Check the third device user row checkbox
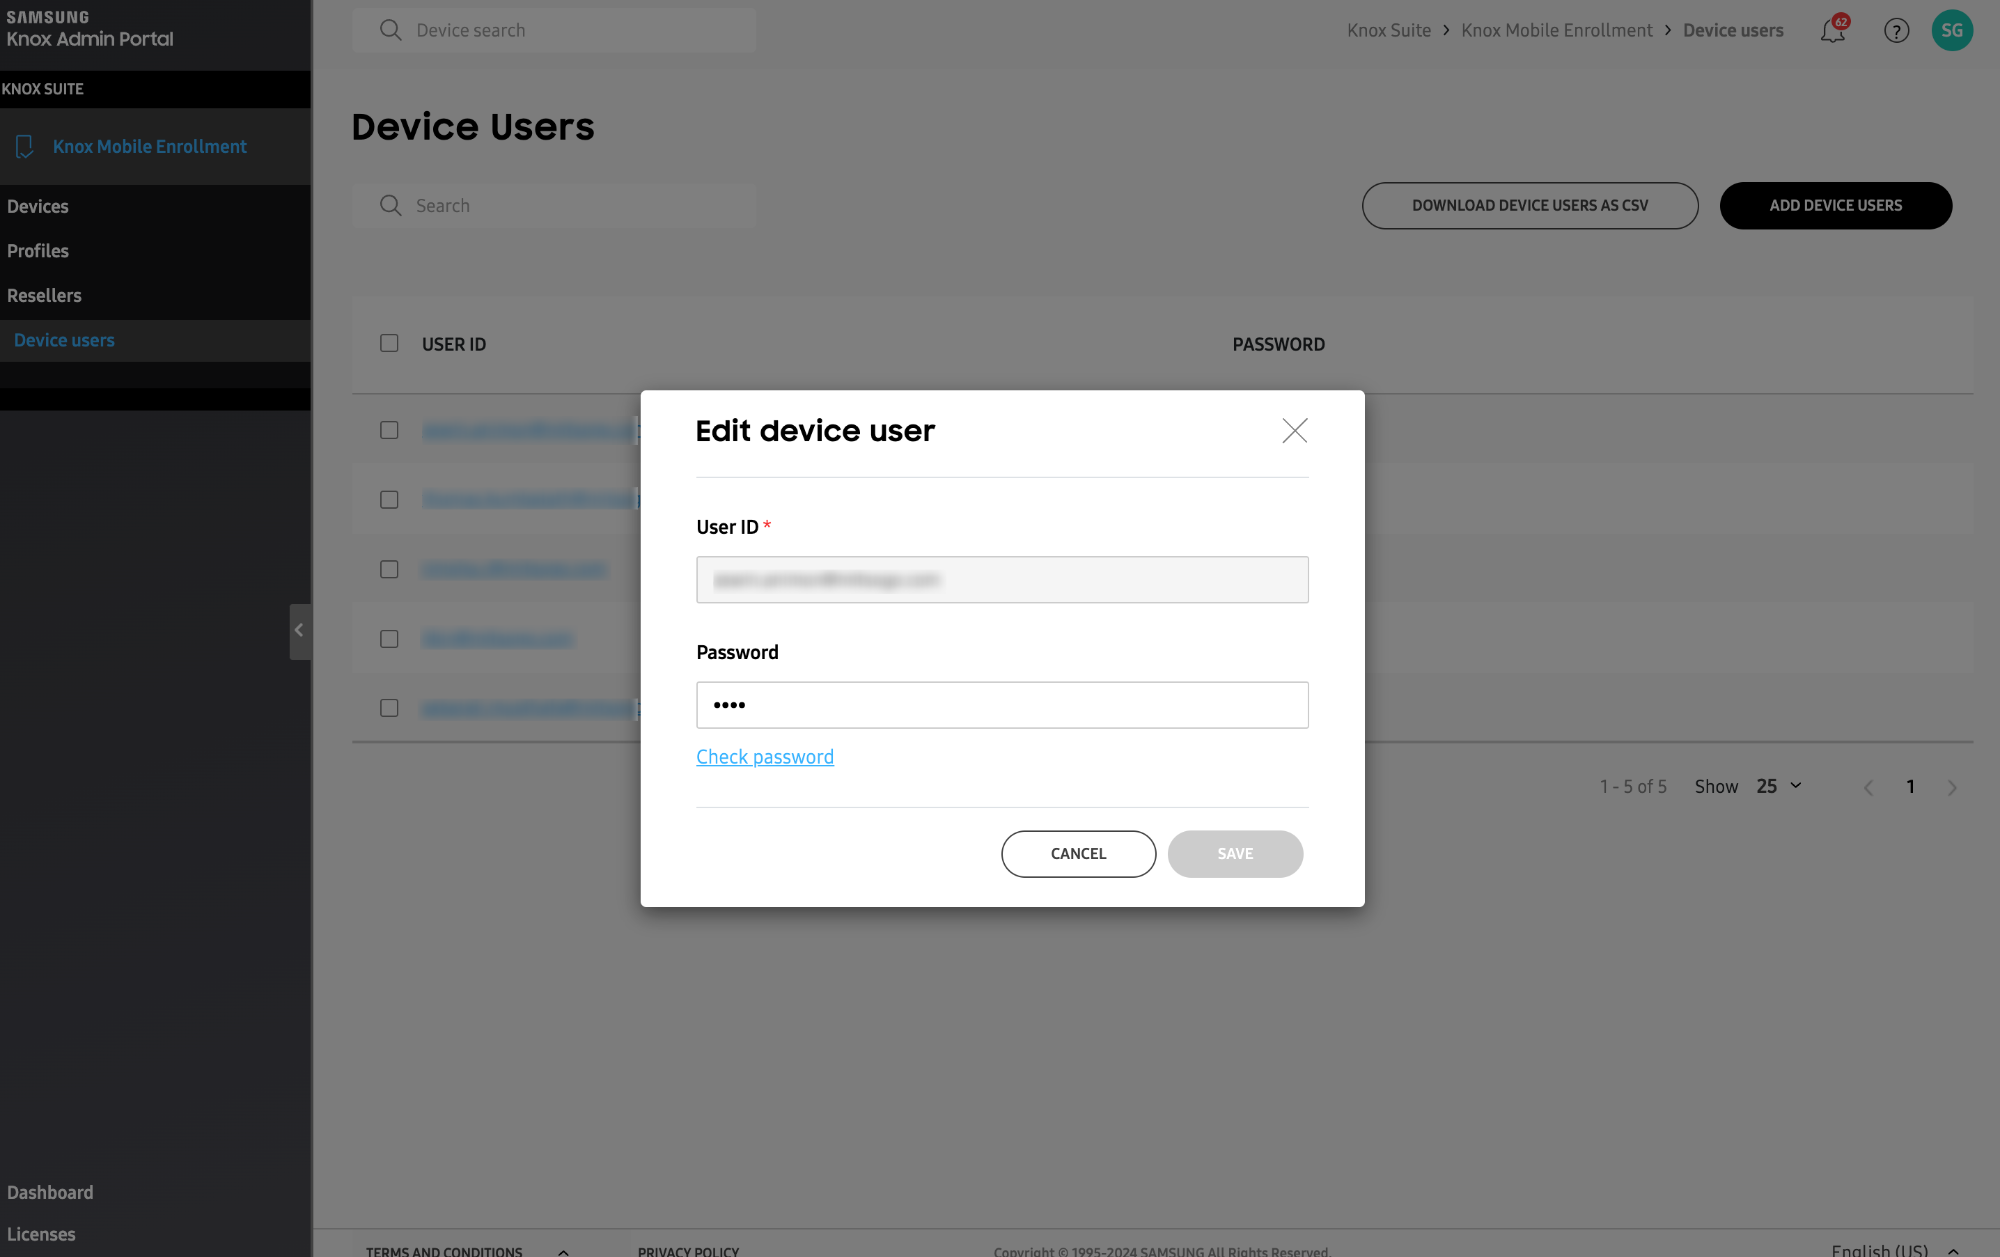The height and width of the screenshot is (1257, 2000). [x=389, y=569]
